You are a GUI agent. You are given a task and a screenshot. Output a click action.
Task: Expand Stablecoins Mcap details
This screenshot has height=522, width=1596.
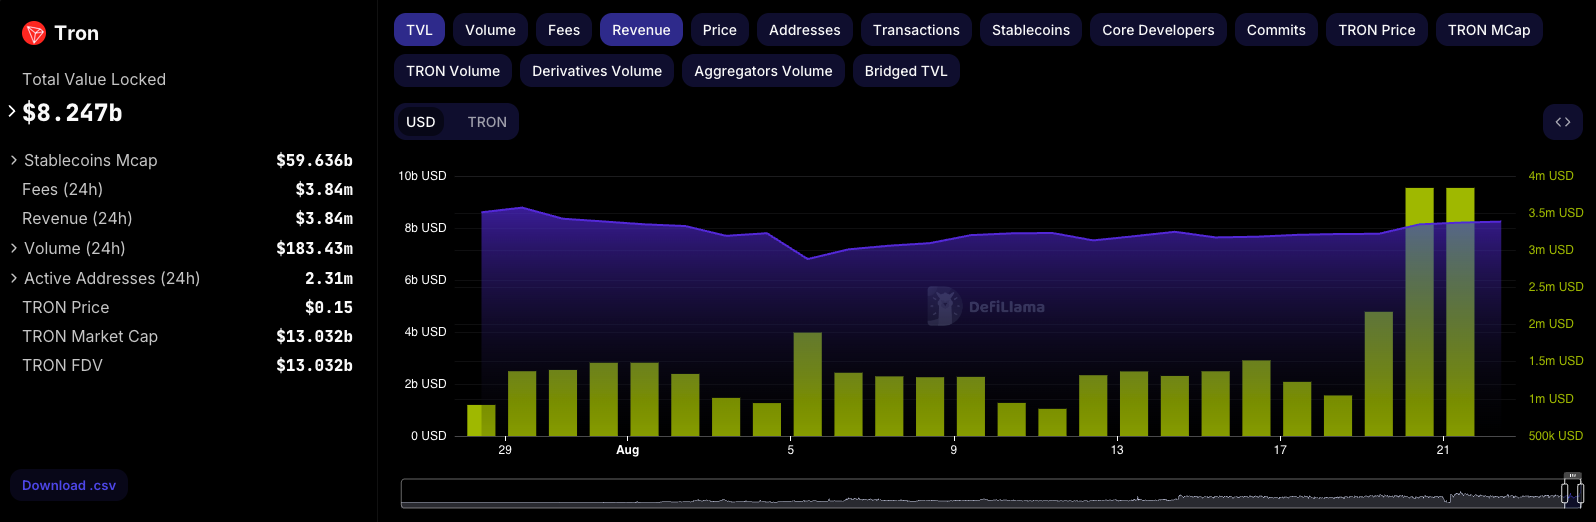point(14,160)
